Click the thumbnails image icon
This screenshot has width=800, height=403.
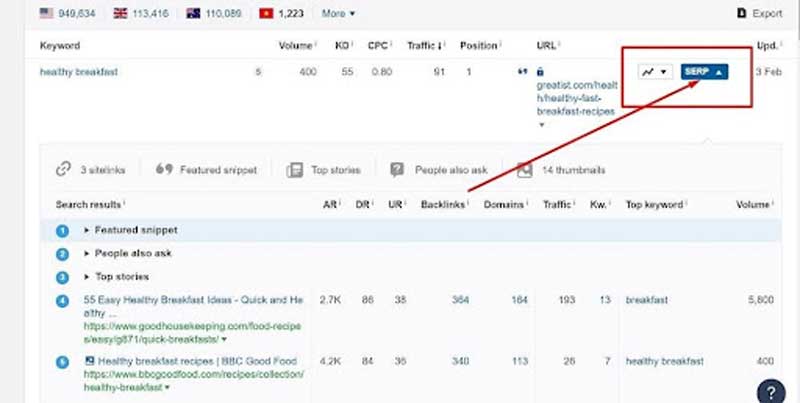[x=524, y=170]
